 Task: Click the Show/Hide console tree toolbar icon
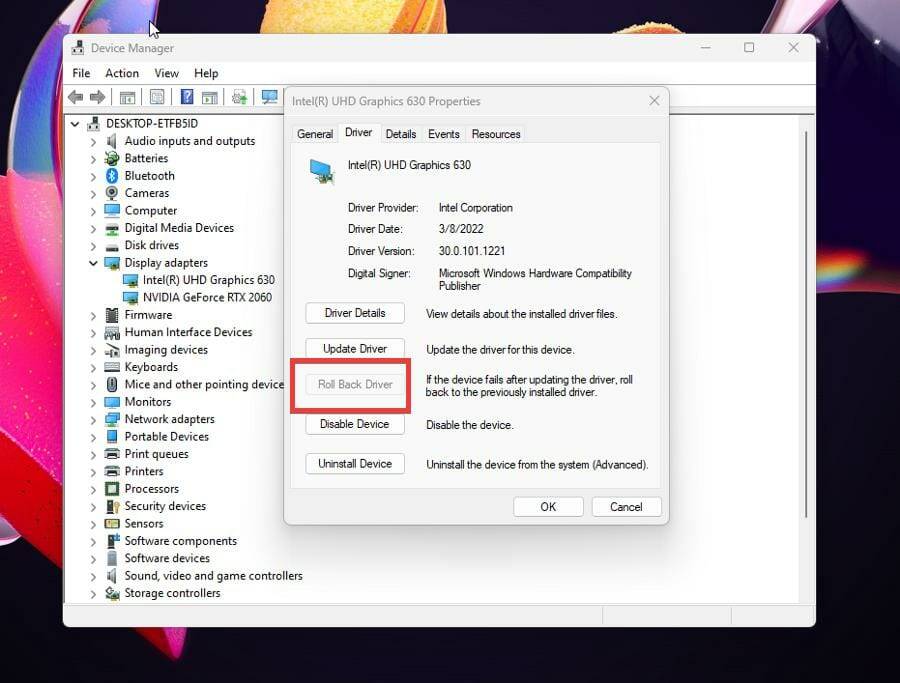127,96
